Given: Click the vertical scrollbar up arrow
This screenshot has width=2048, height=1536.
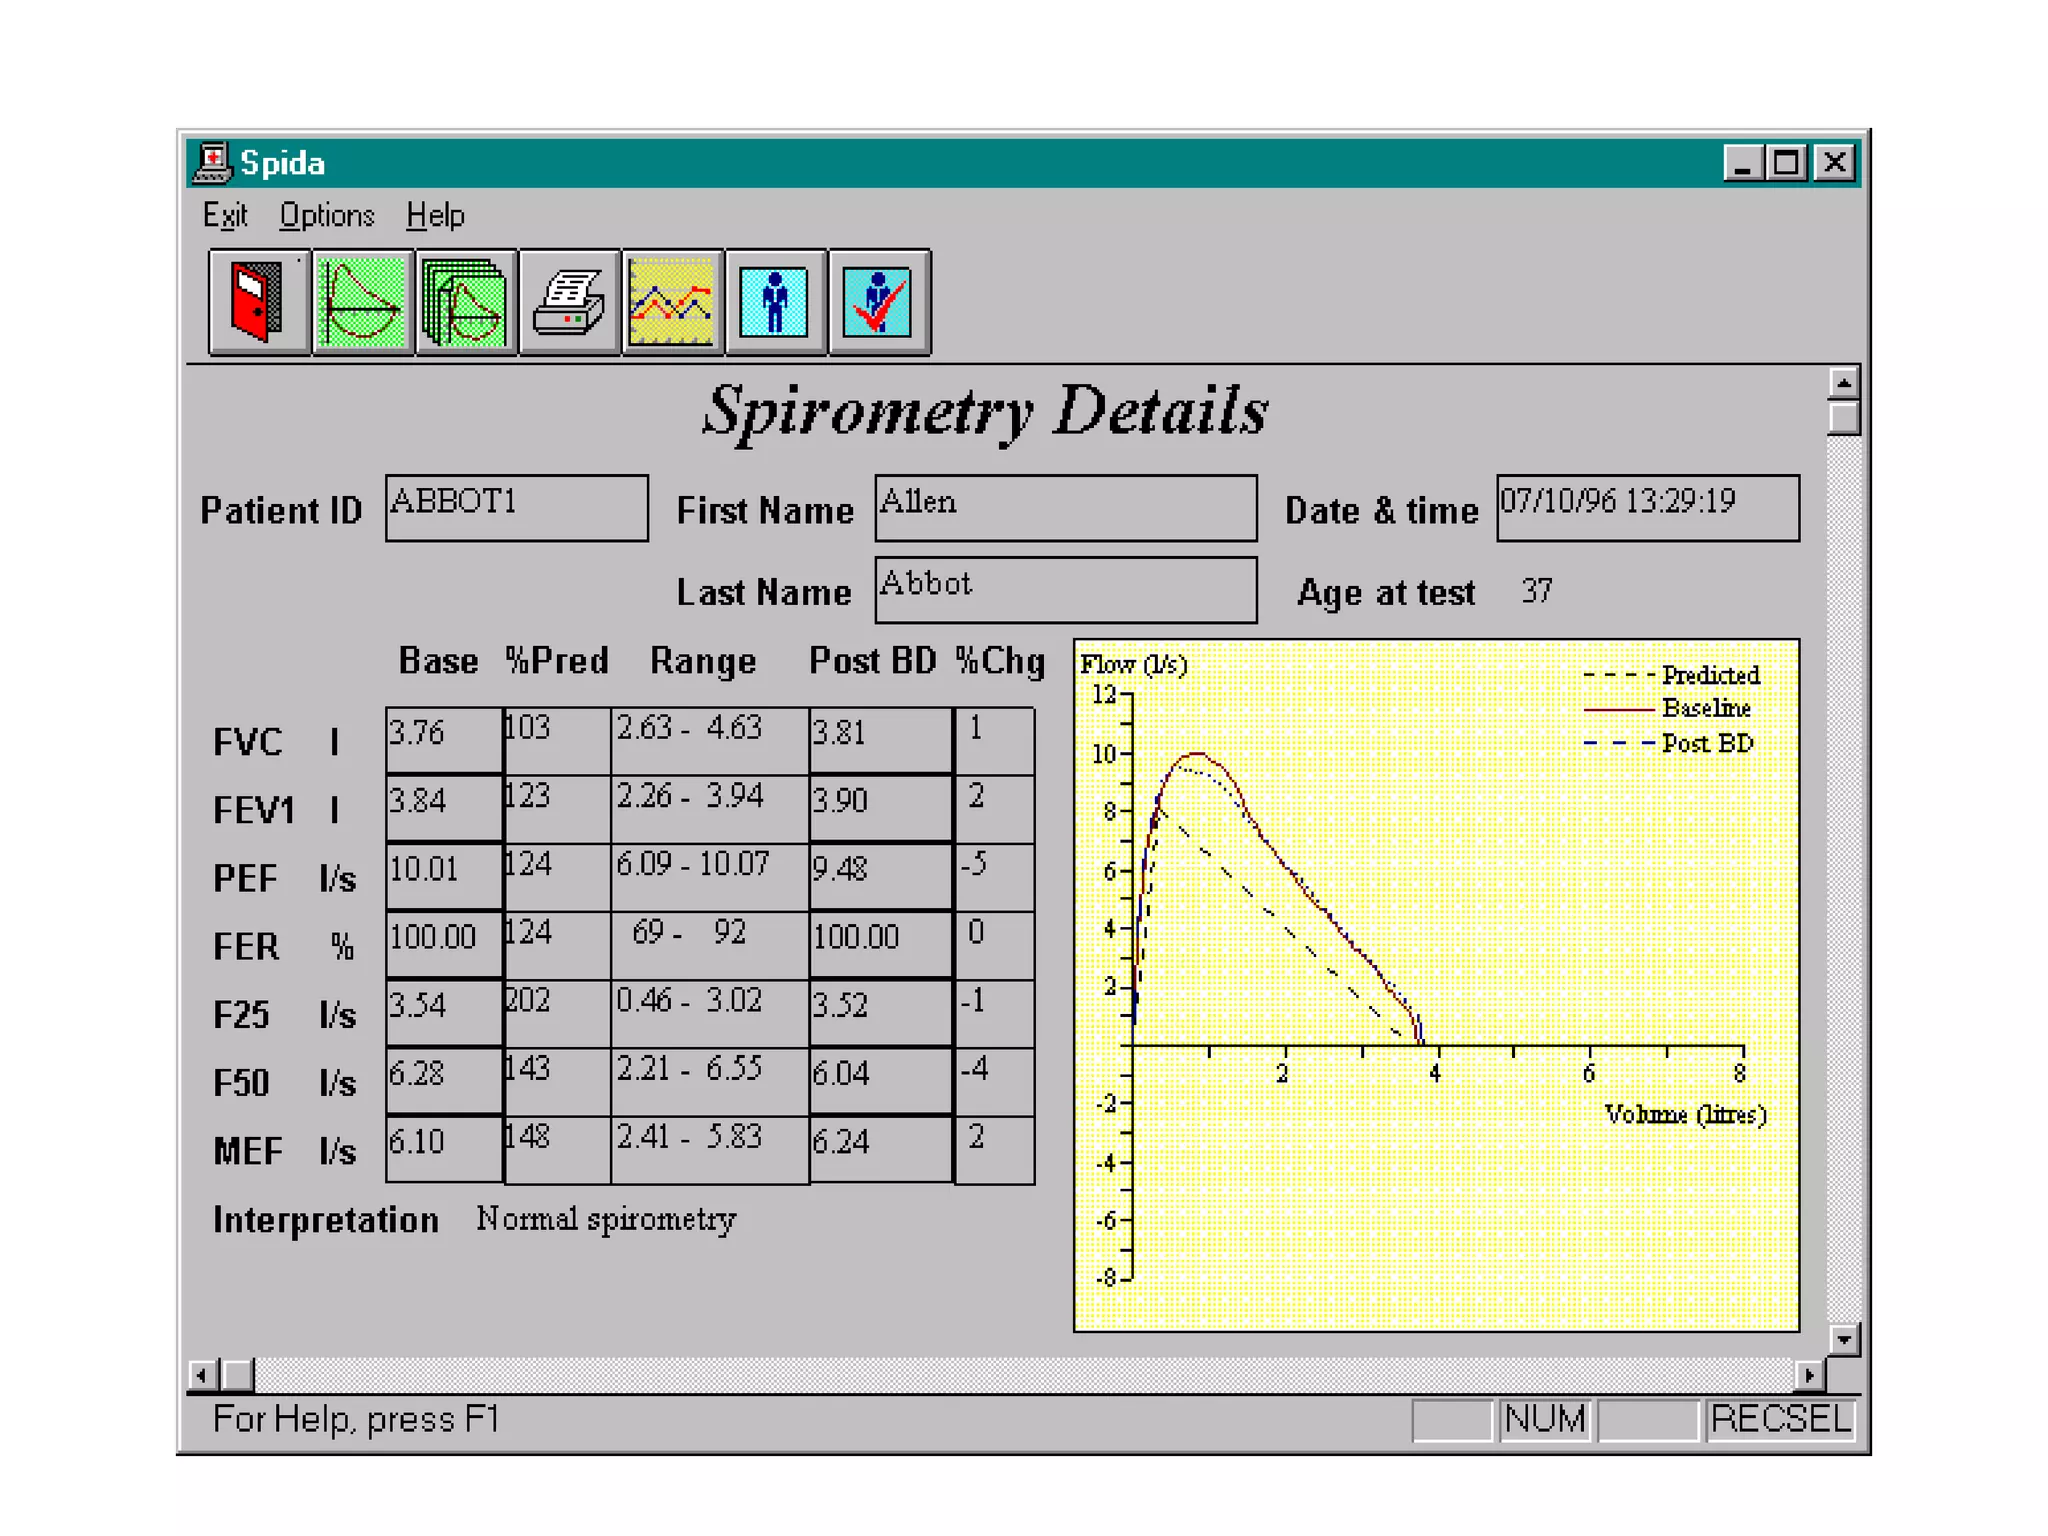Looking at the screenshot, I should tap(1843, 382).
